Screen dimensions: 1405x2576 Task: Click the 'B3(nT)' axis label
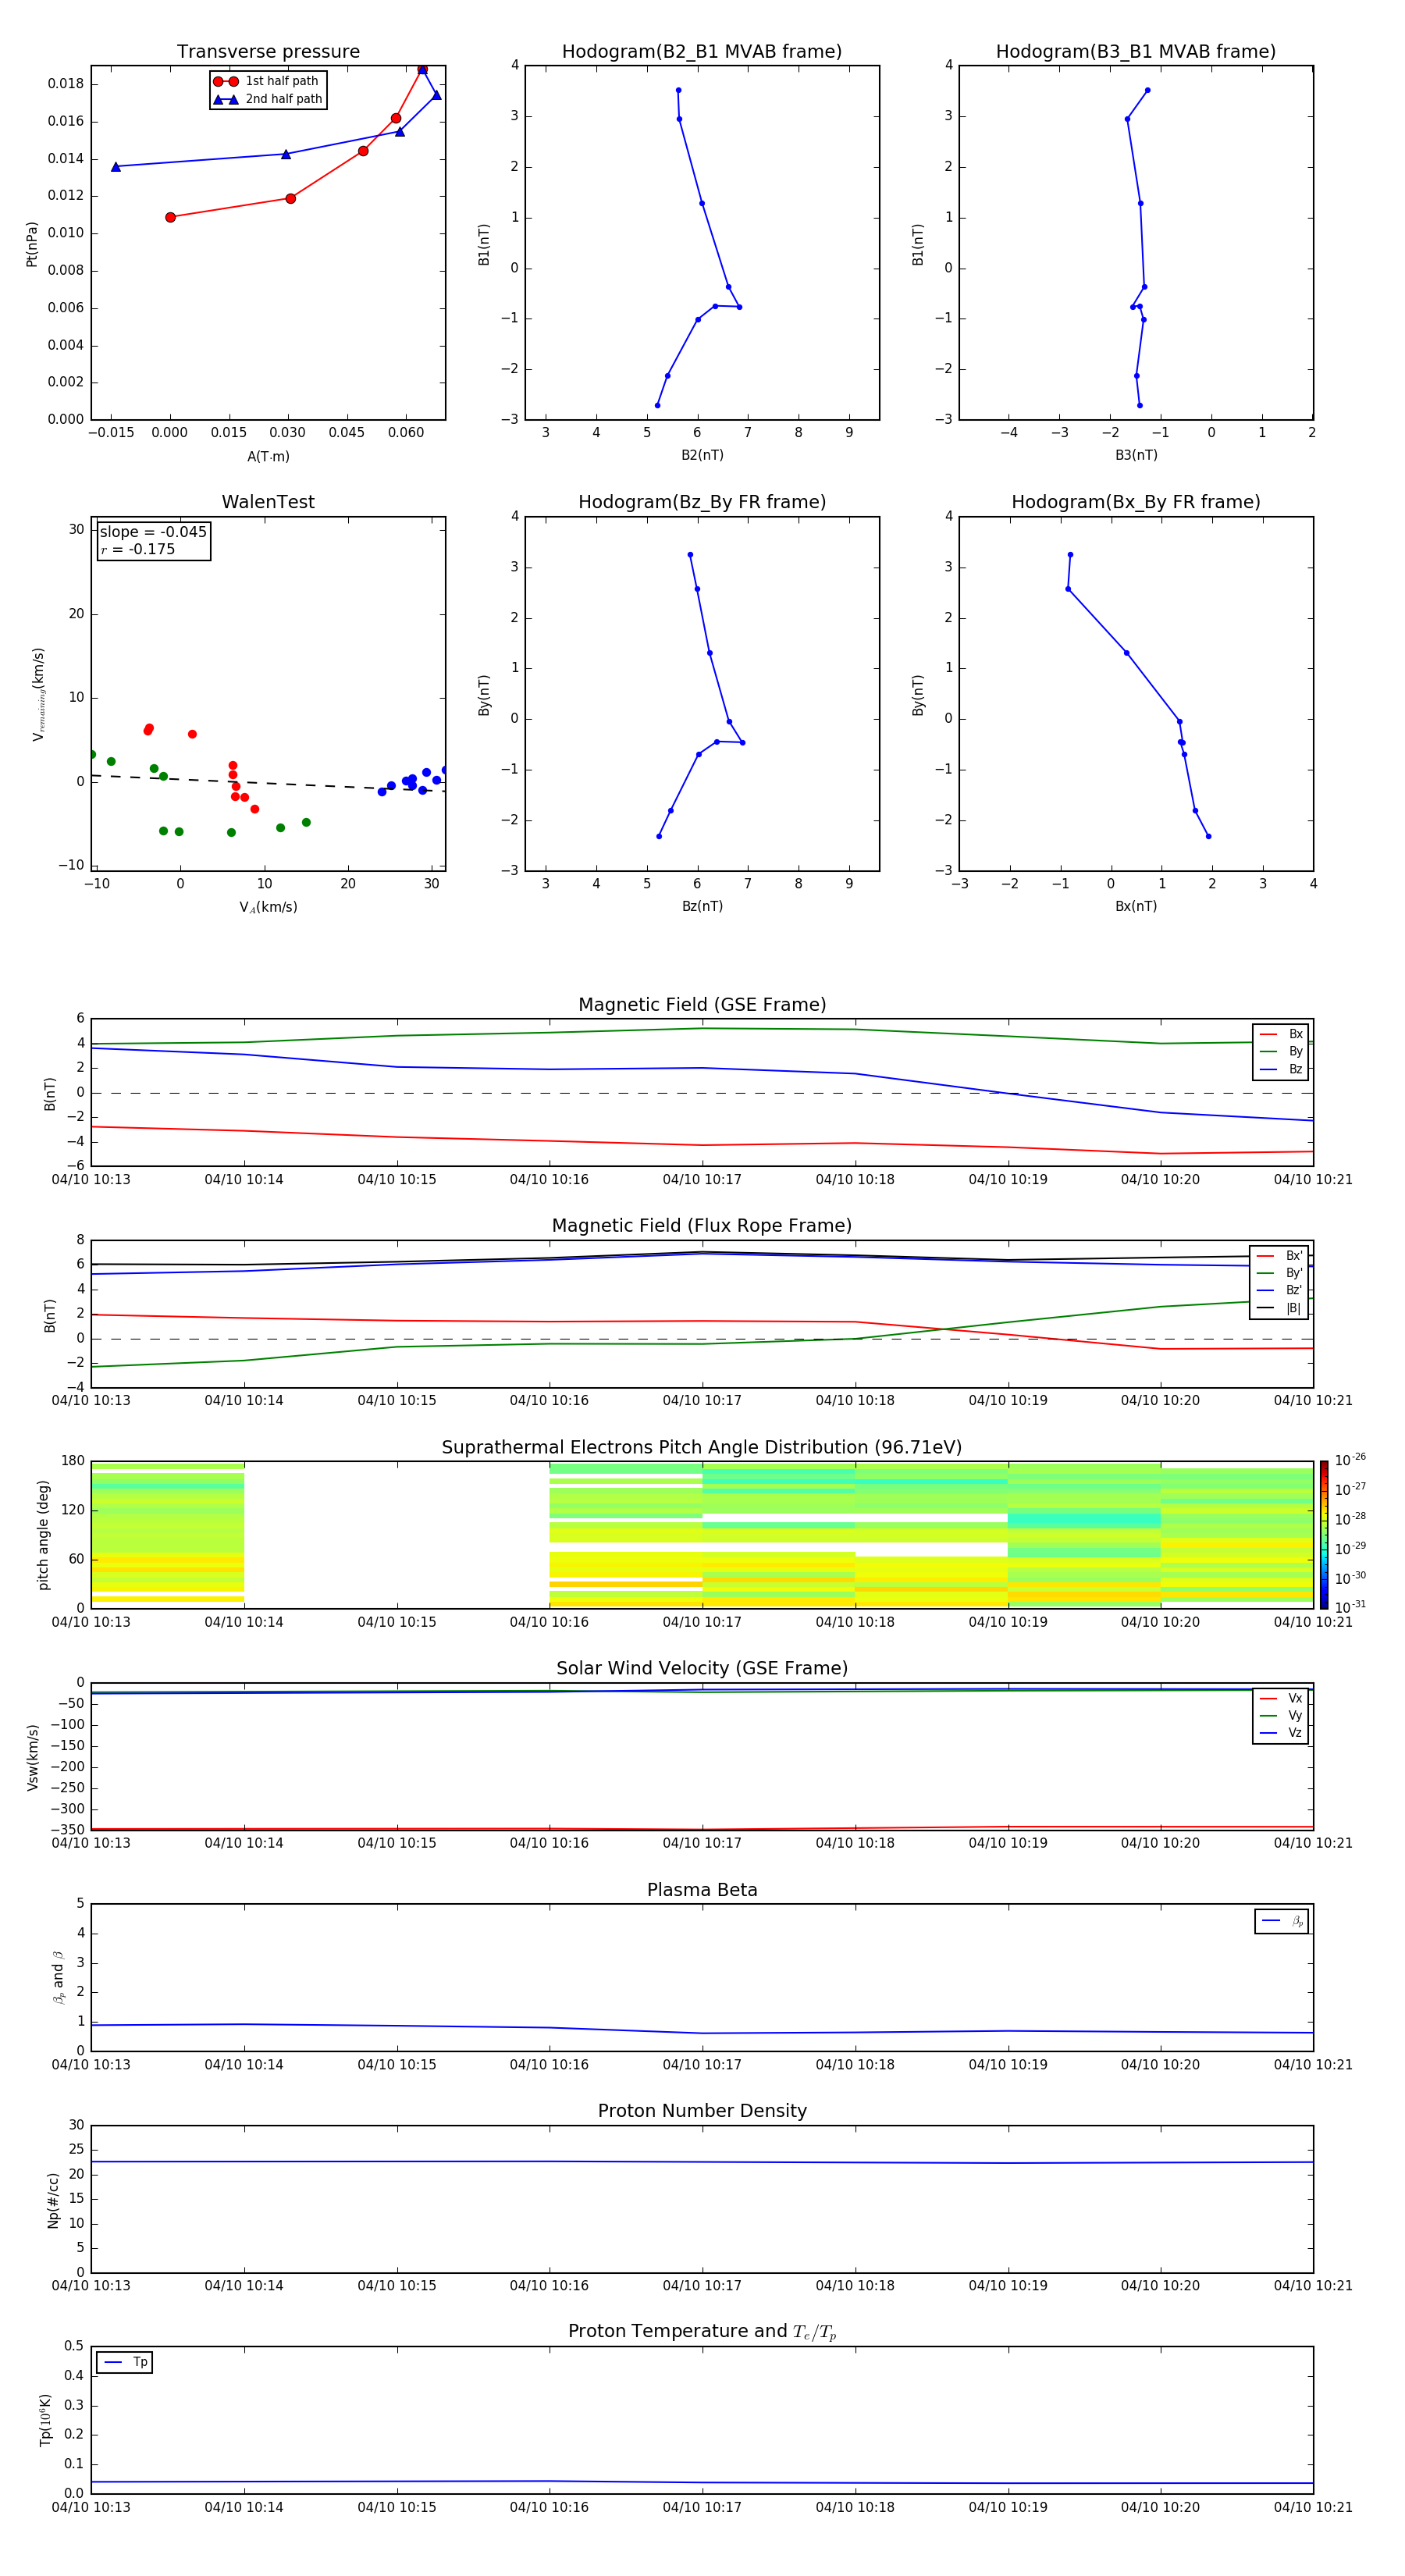1136,455
